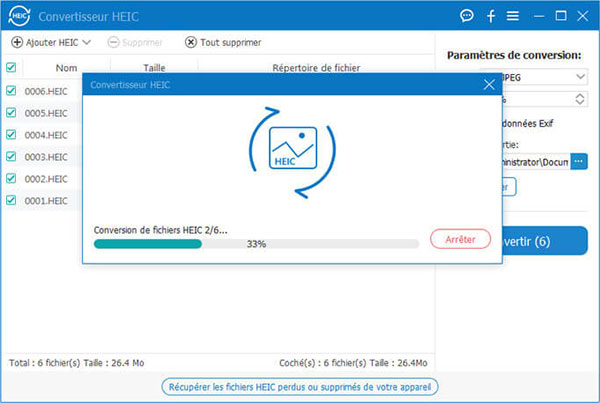Uncheck the 0006.HEIC file checkbox
Screen dimensions: 600x403
tap(11, 91)
